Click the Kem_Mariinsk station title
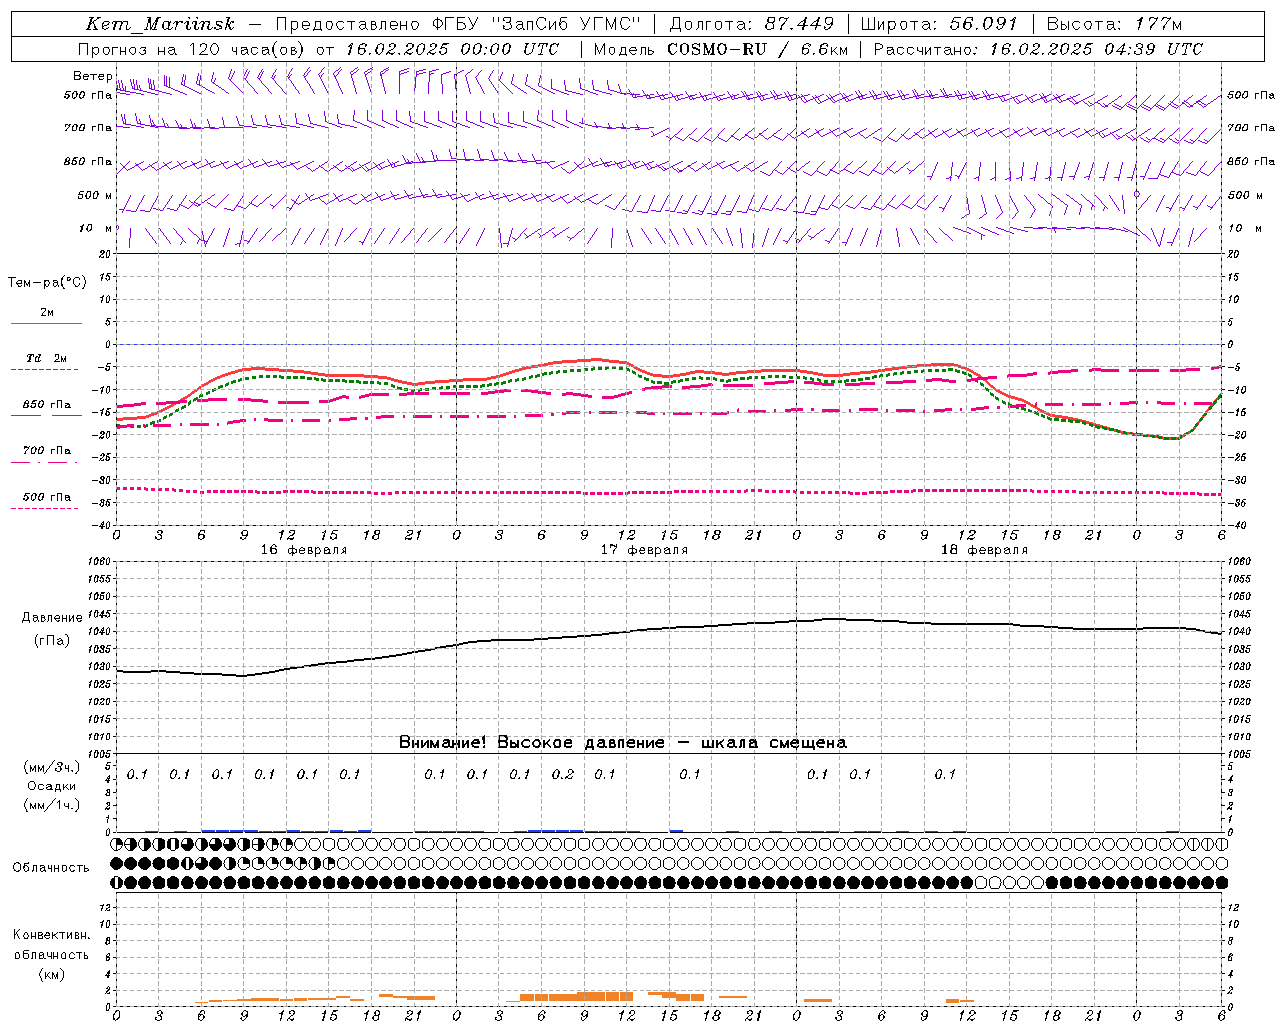This screenshot has height=1024, width=1280. tap(160, 24)
